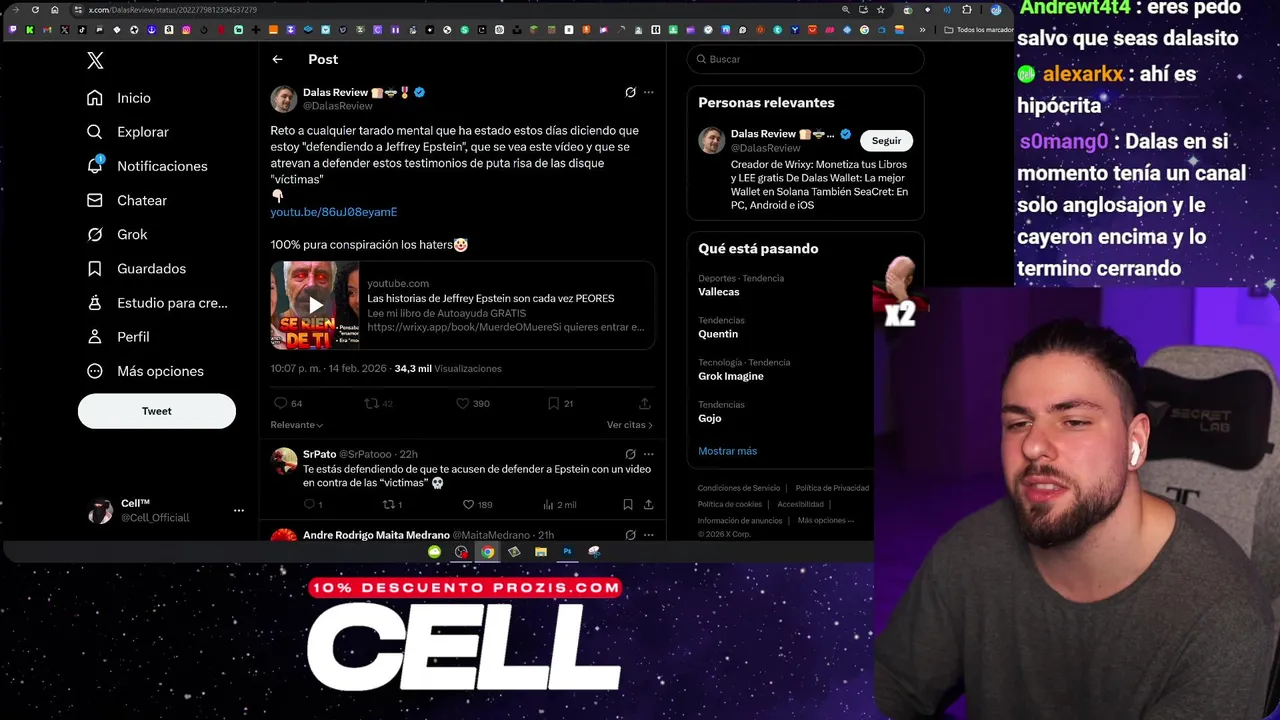Viewport: 1280px width, 720px height.
Task: Like the main post with 390 likes
Action: tap(472, 403)
